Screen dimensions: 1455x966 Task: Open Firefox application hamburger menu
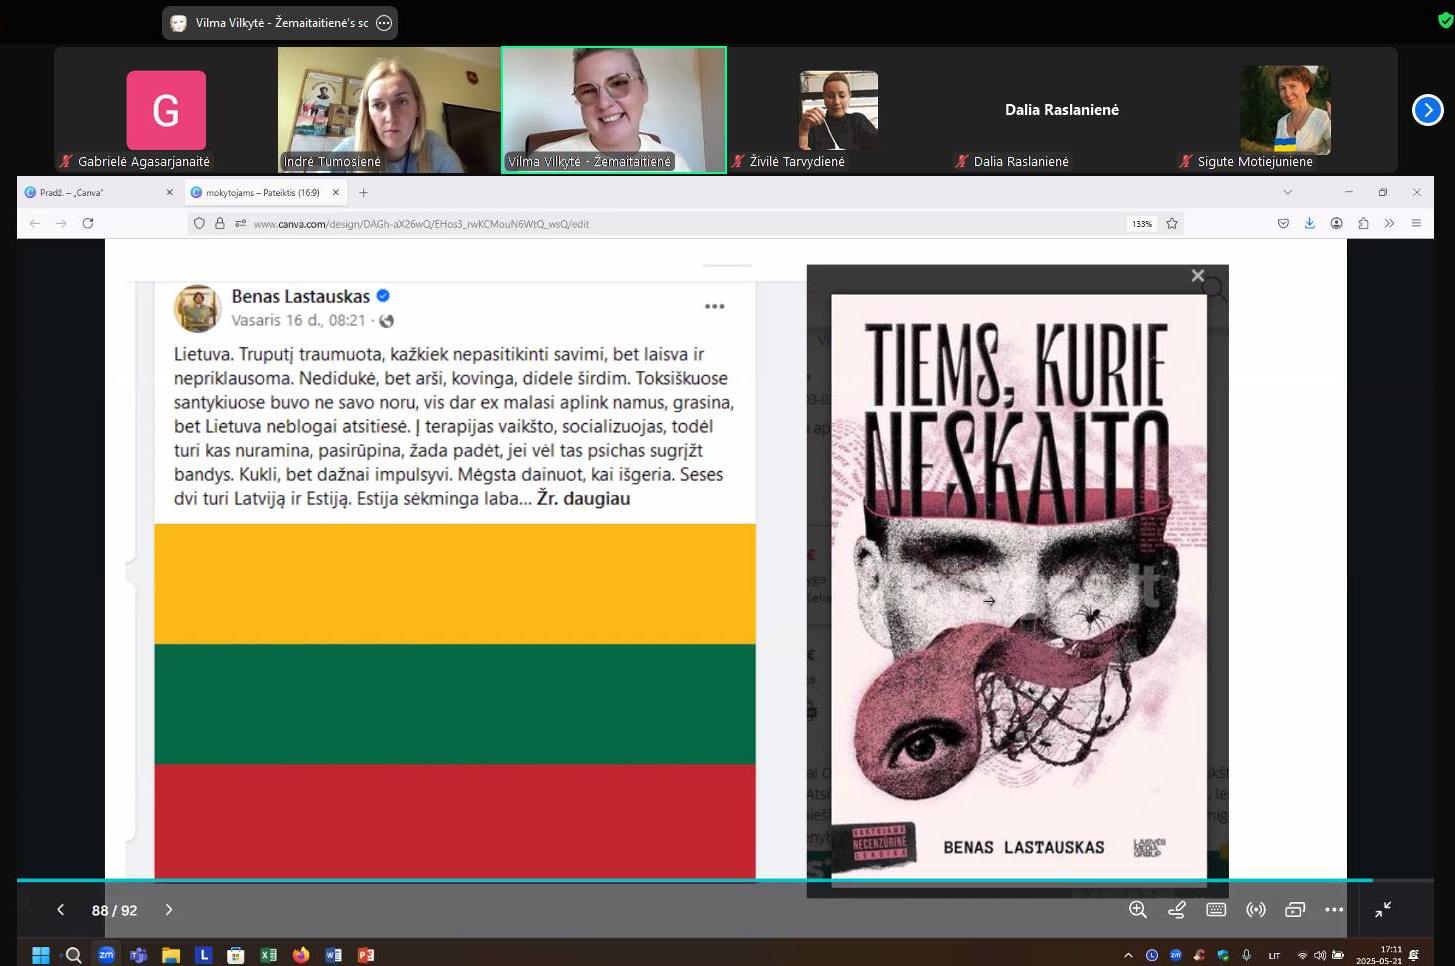pos(1416,223)
